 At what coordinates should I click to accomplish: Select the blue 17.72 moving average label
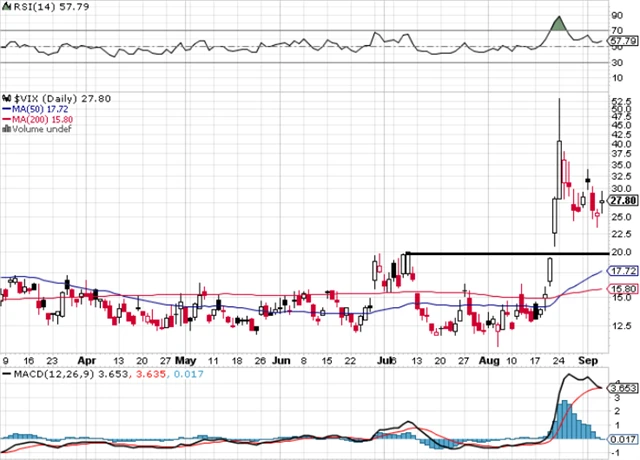(x=623, y=271)
